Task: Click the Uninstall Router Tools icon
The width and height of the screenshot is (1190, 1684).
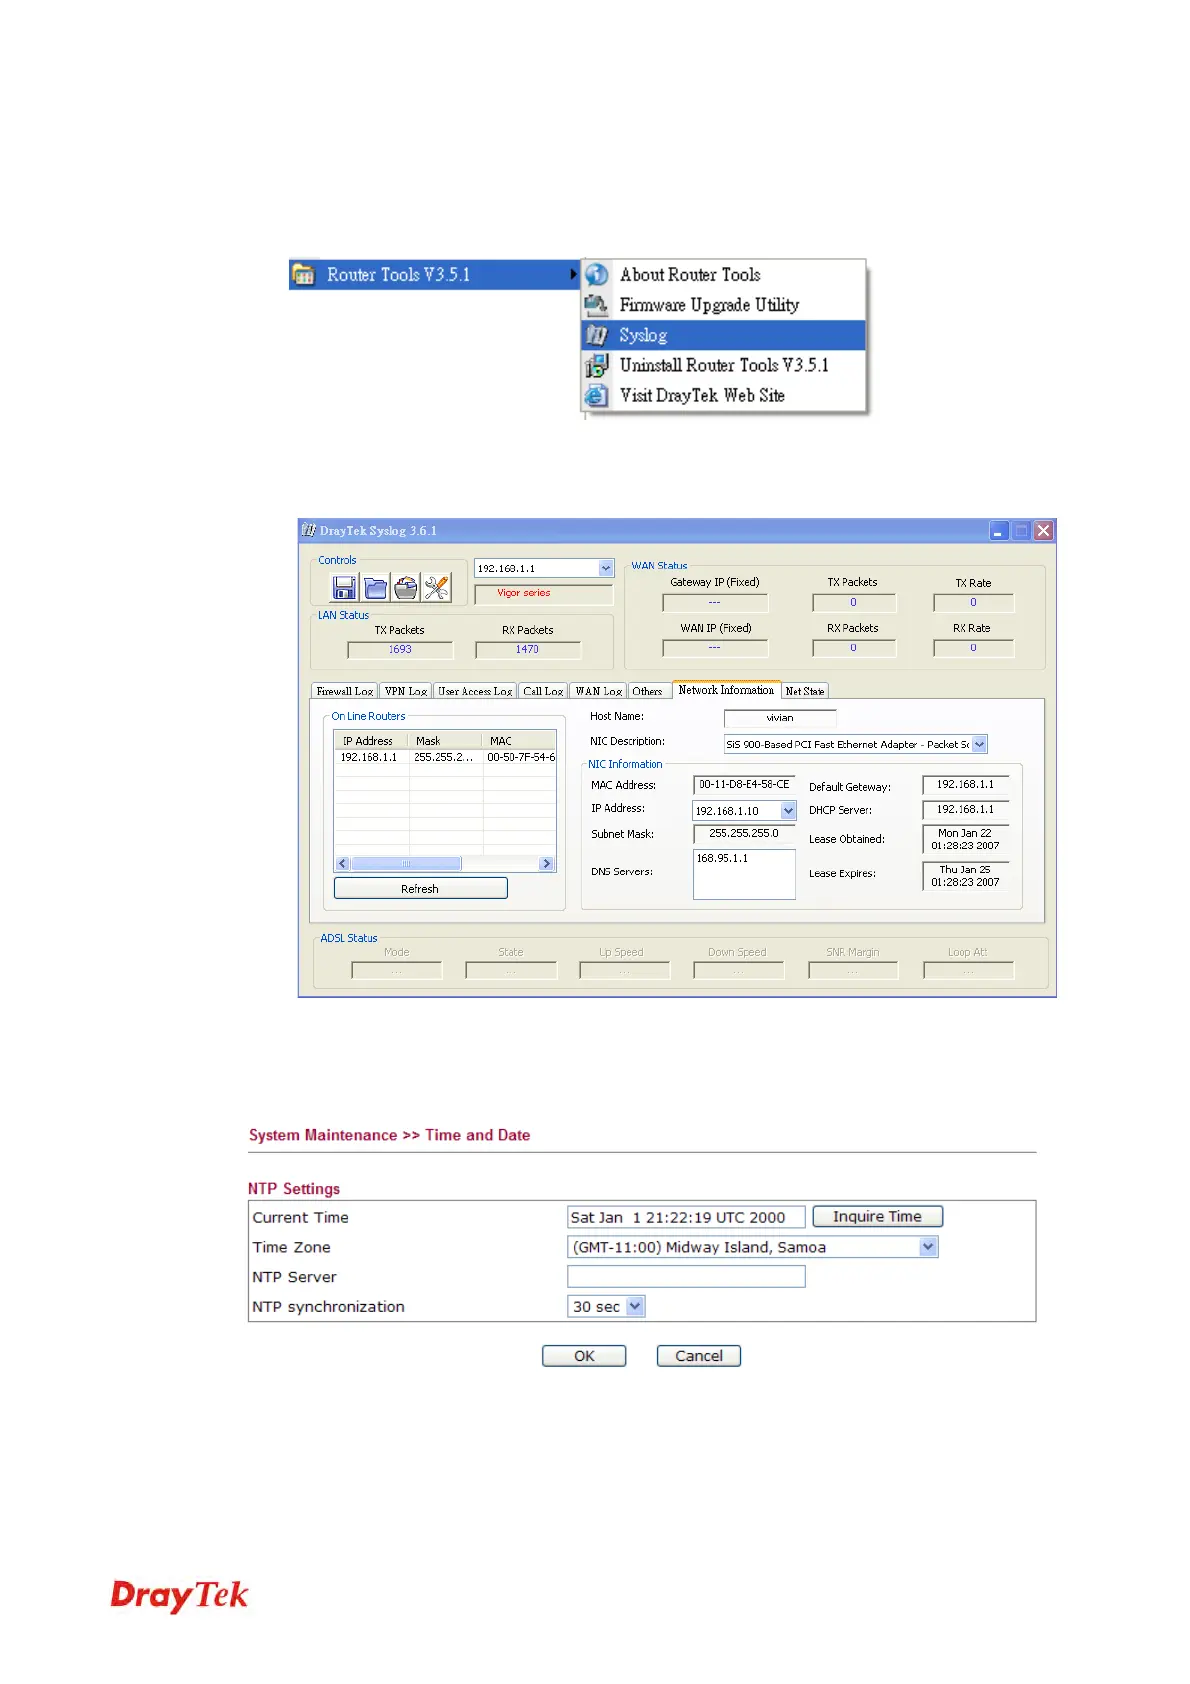Action: tap(597, 365)
